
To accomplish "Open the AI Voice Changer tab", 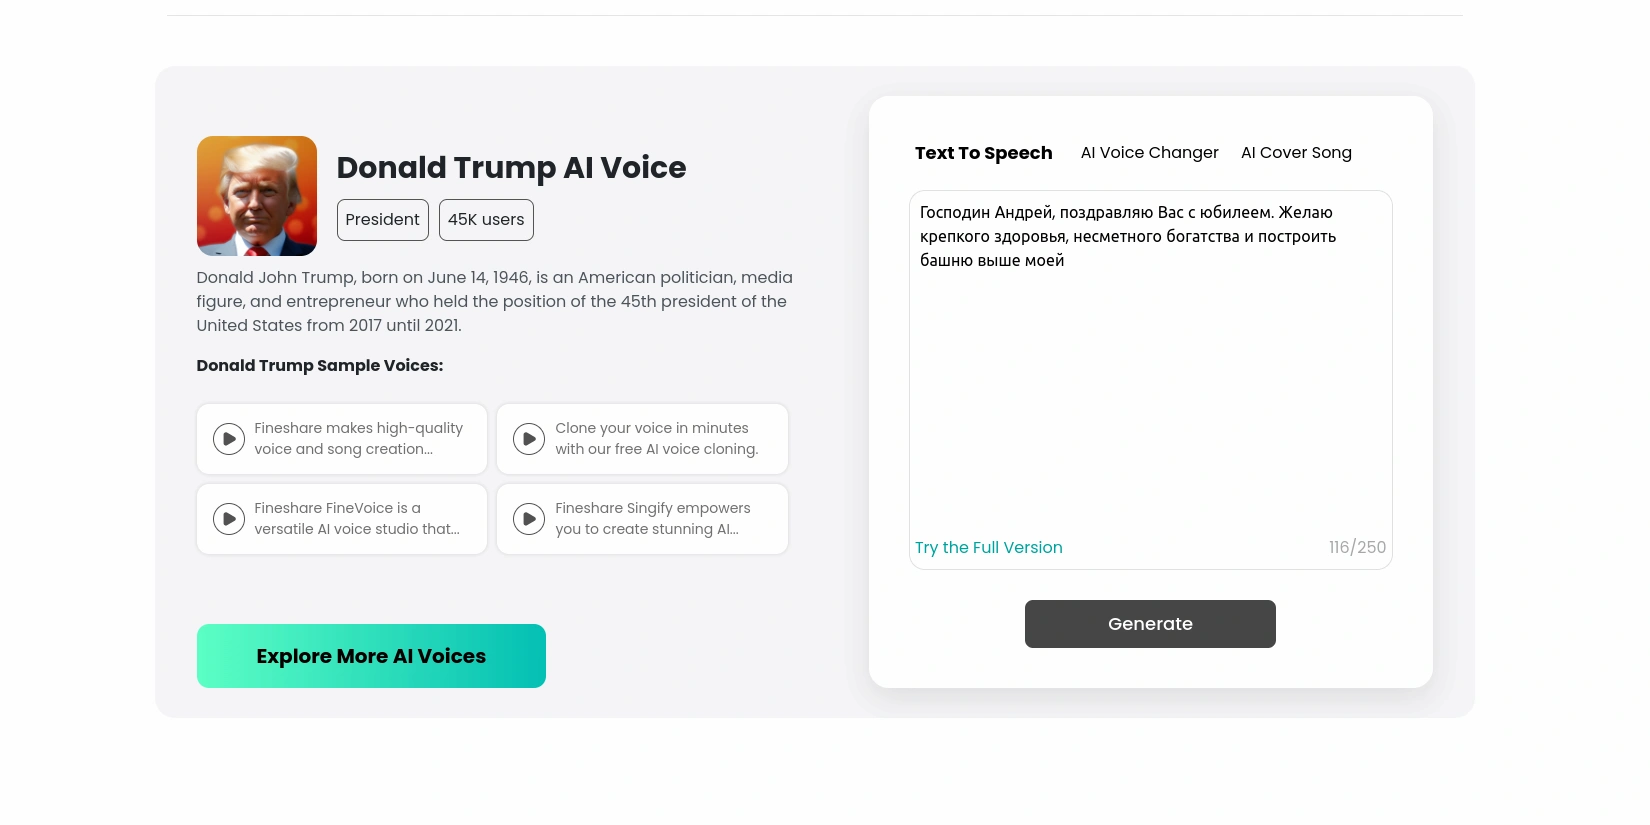I will pyautogui.click(x=1149, y=153).
